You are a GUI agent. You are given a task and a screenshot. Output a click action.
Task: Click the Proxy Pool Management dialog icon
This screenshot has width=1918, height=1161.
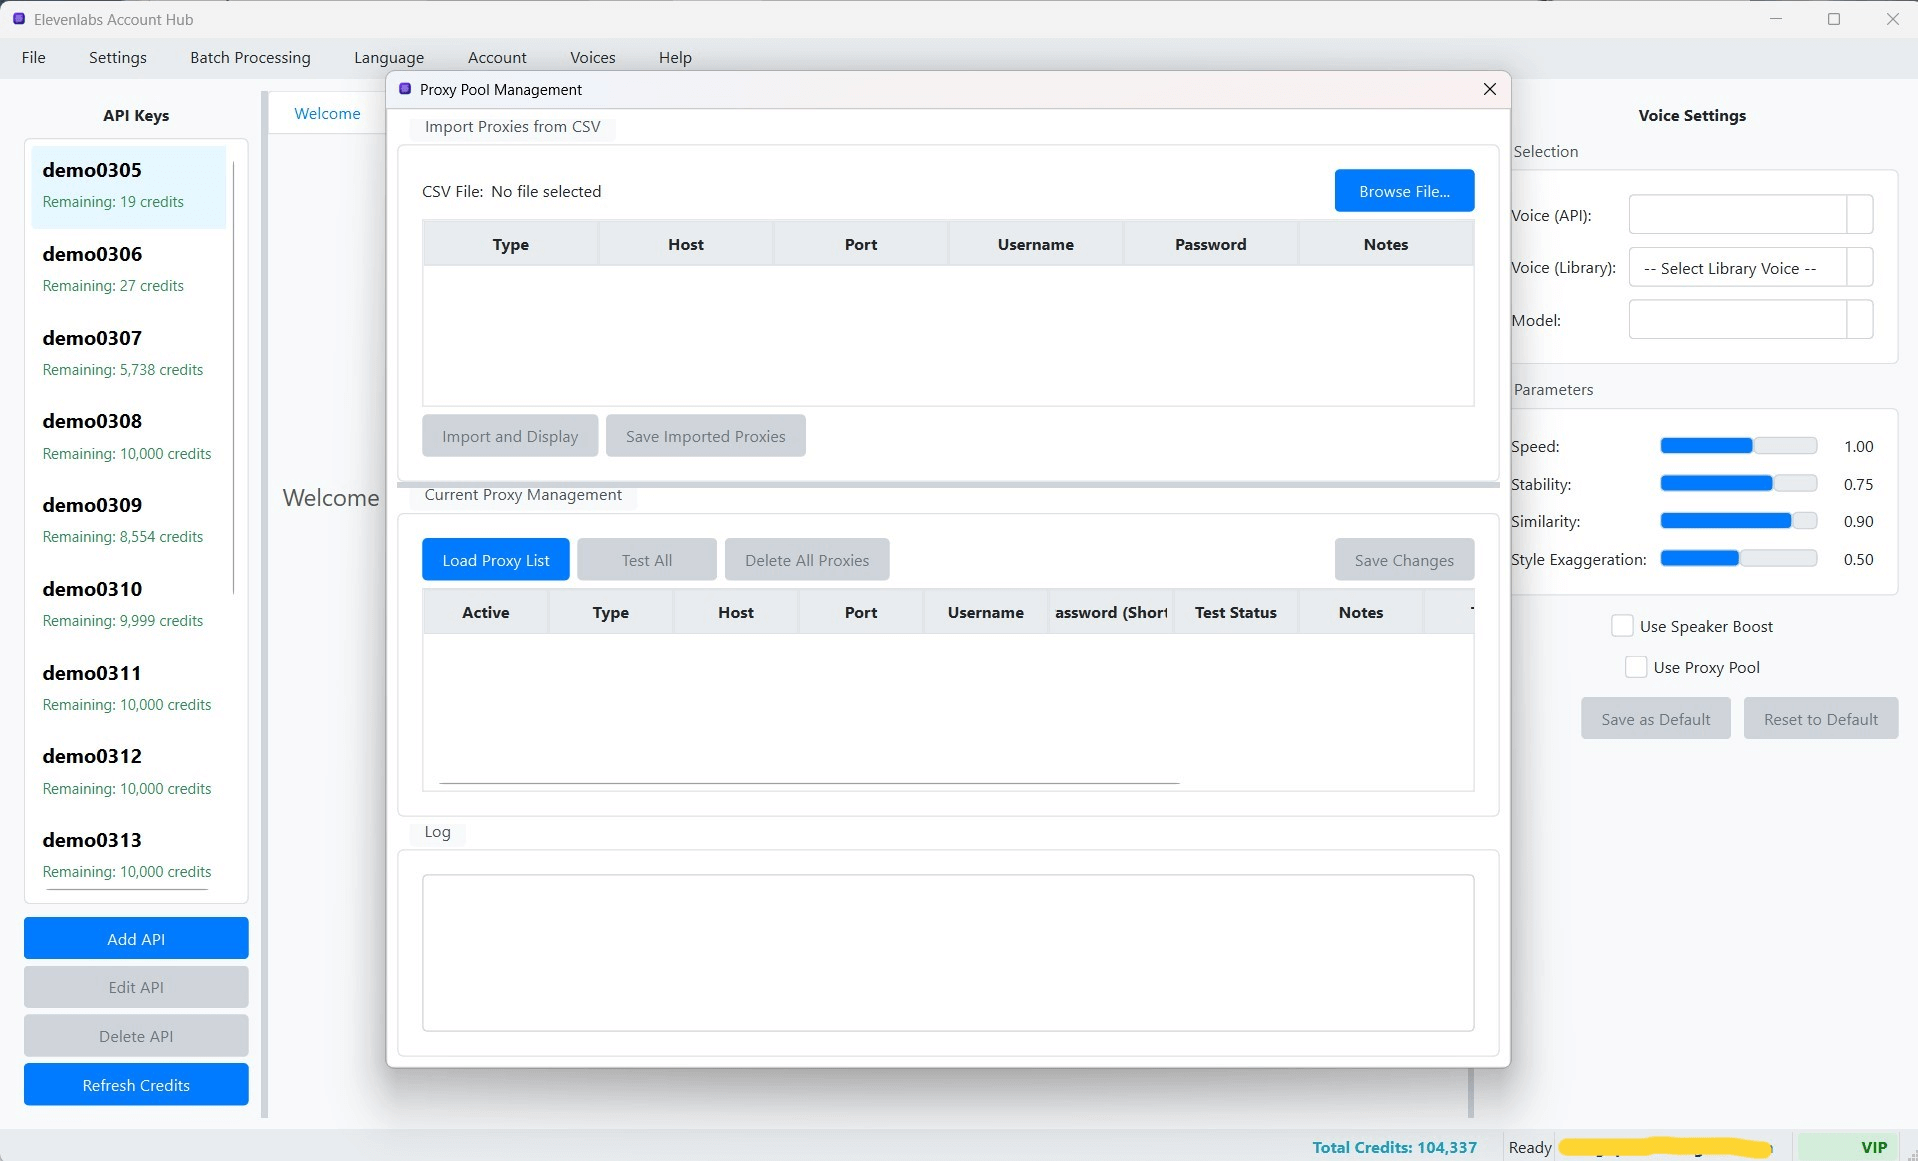pyautogui.click(x=405, y=89)
